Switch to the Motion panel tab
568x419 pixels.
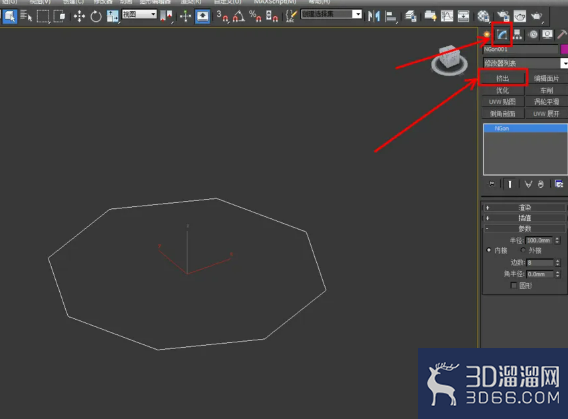click(533, 34)
